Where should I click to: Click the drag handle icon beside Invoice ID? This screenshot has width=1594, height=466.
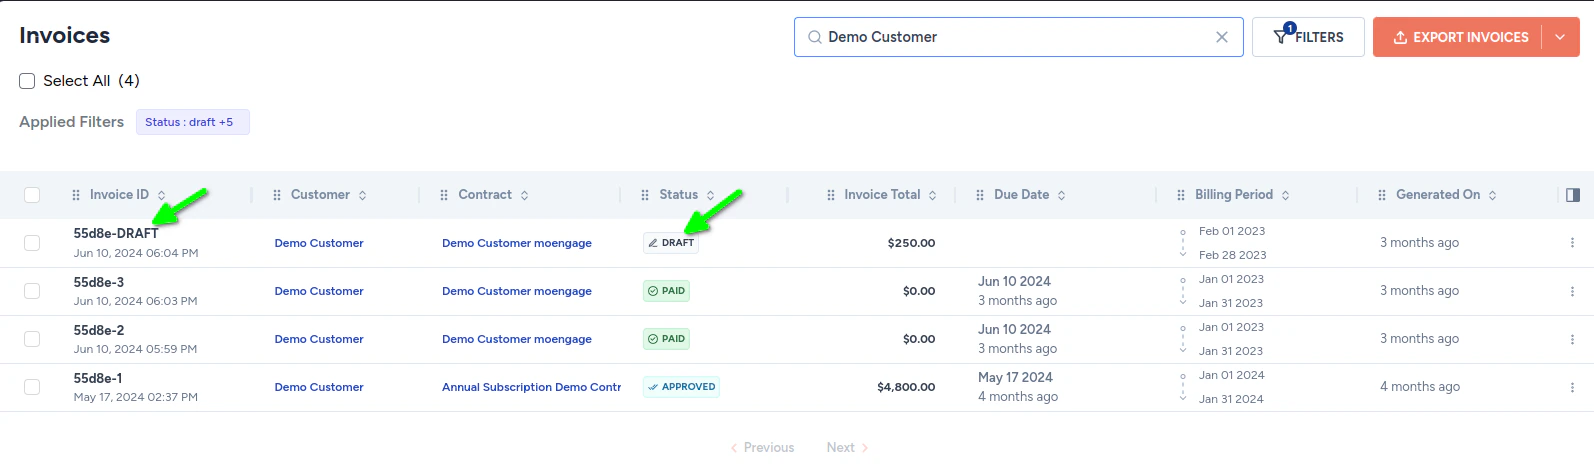point(76,195)
